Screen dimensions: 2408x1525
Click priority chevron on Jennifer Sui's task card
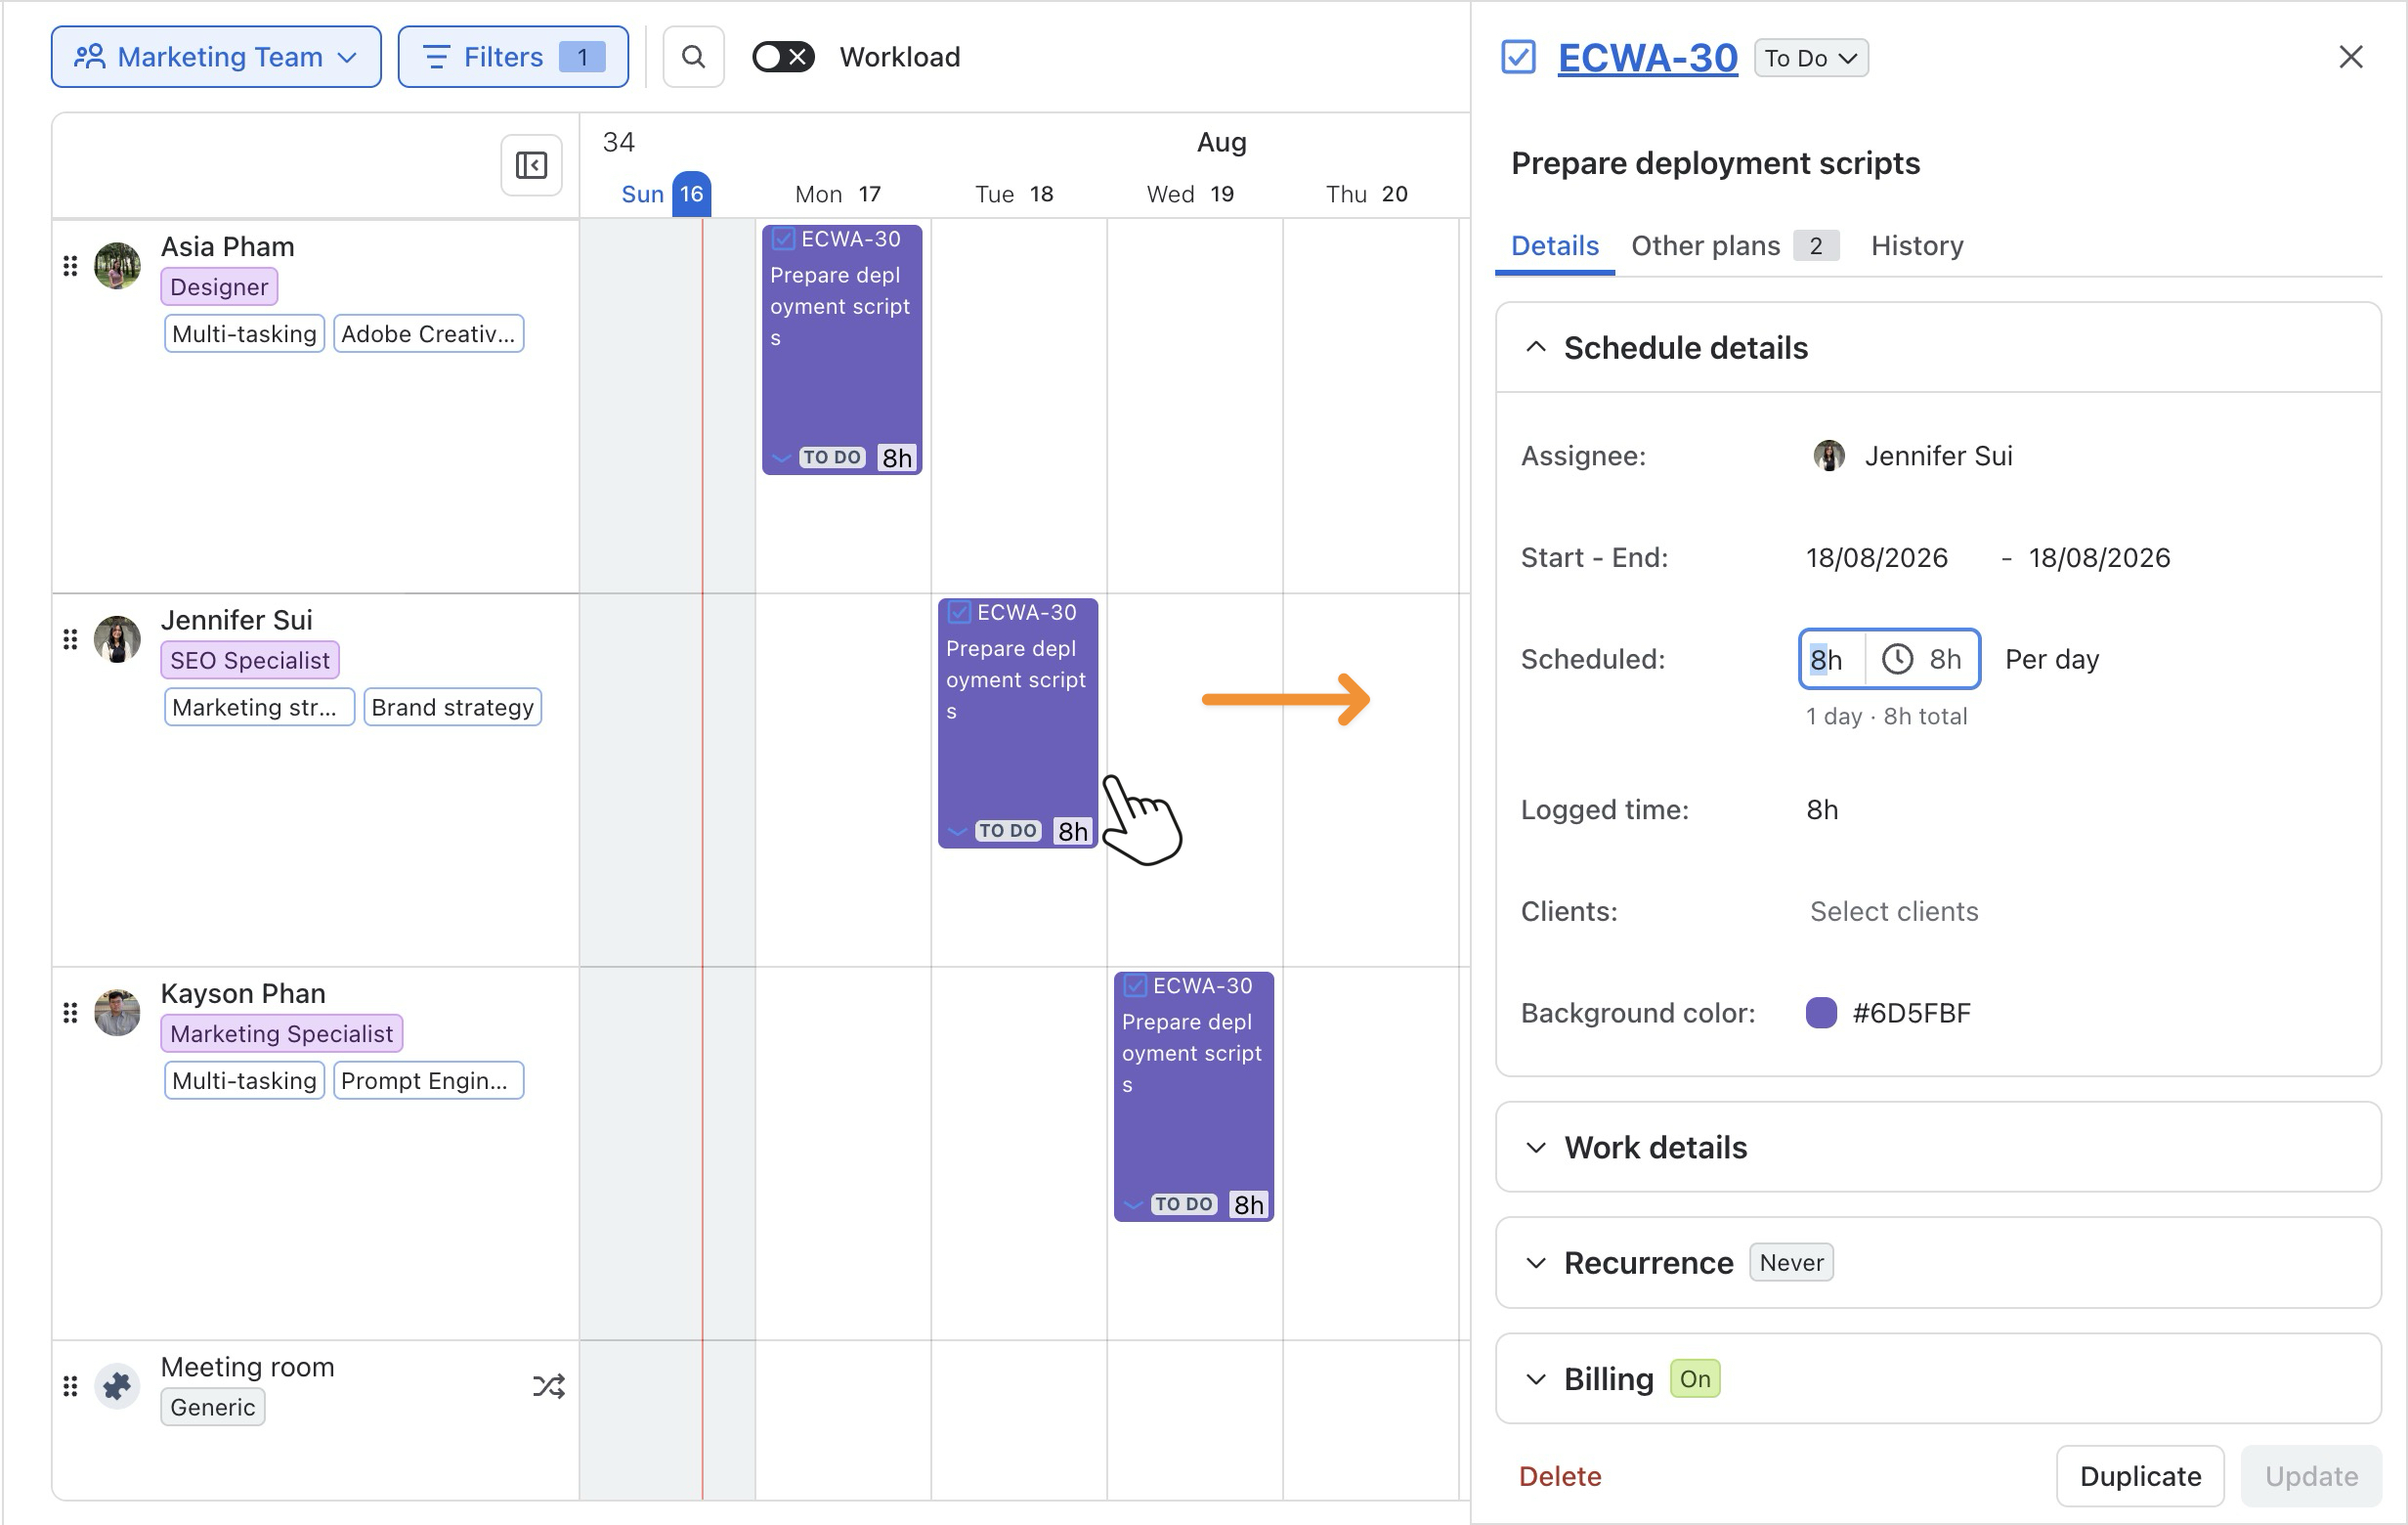point(958,831)
